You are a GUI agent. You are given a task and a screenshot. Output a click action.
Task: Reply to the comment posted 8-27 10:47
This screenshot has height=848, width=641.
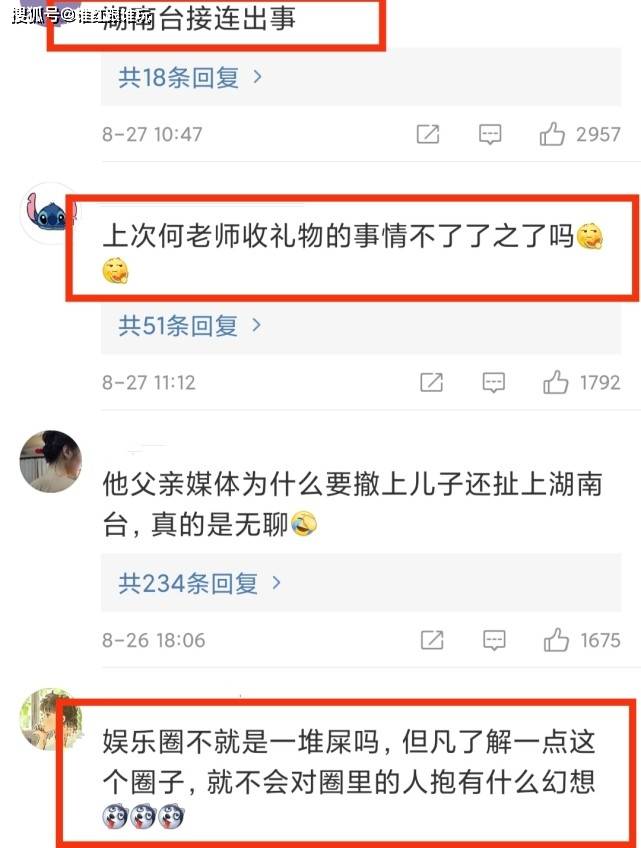(x=490, y=134)
